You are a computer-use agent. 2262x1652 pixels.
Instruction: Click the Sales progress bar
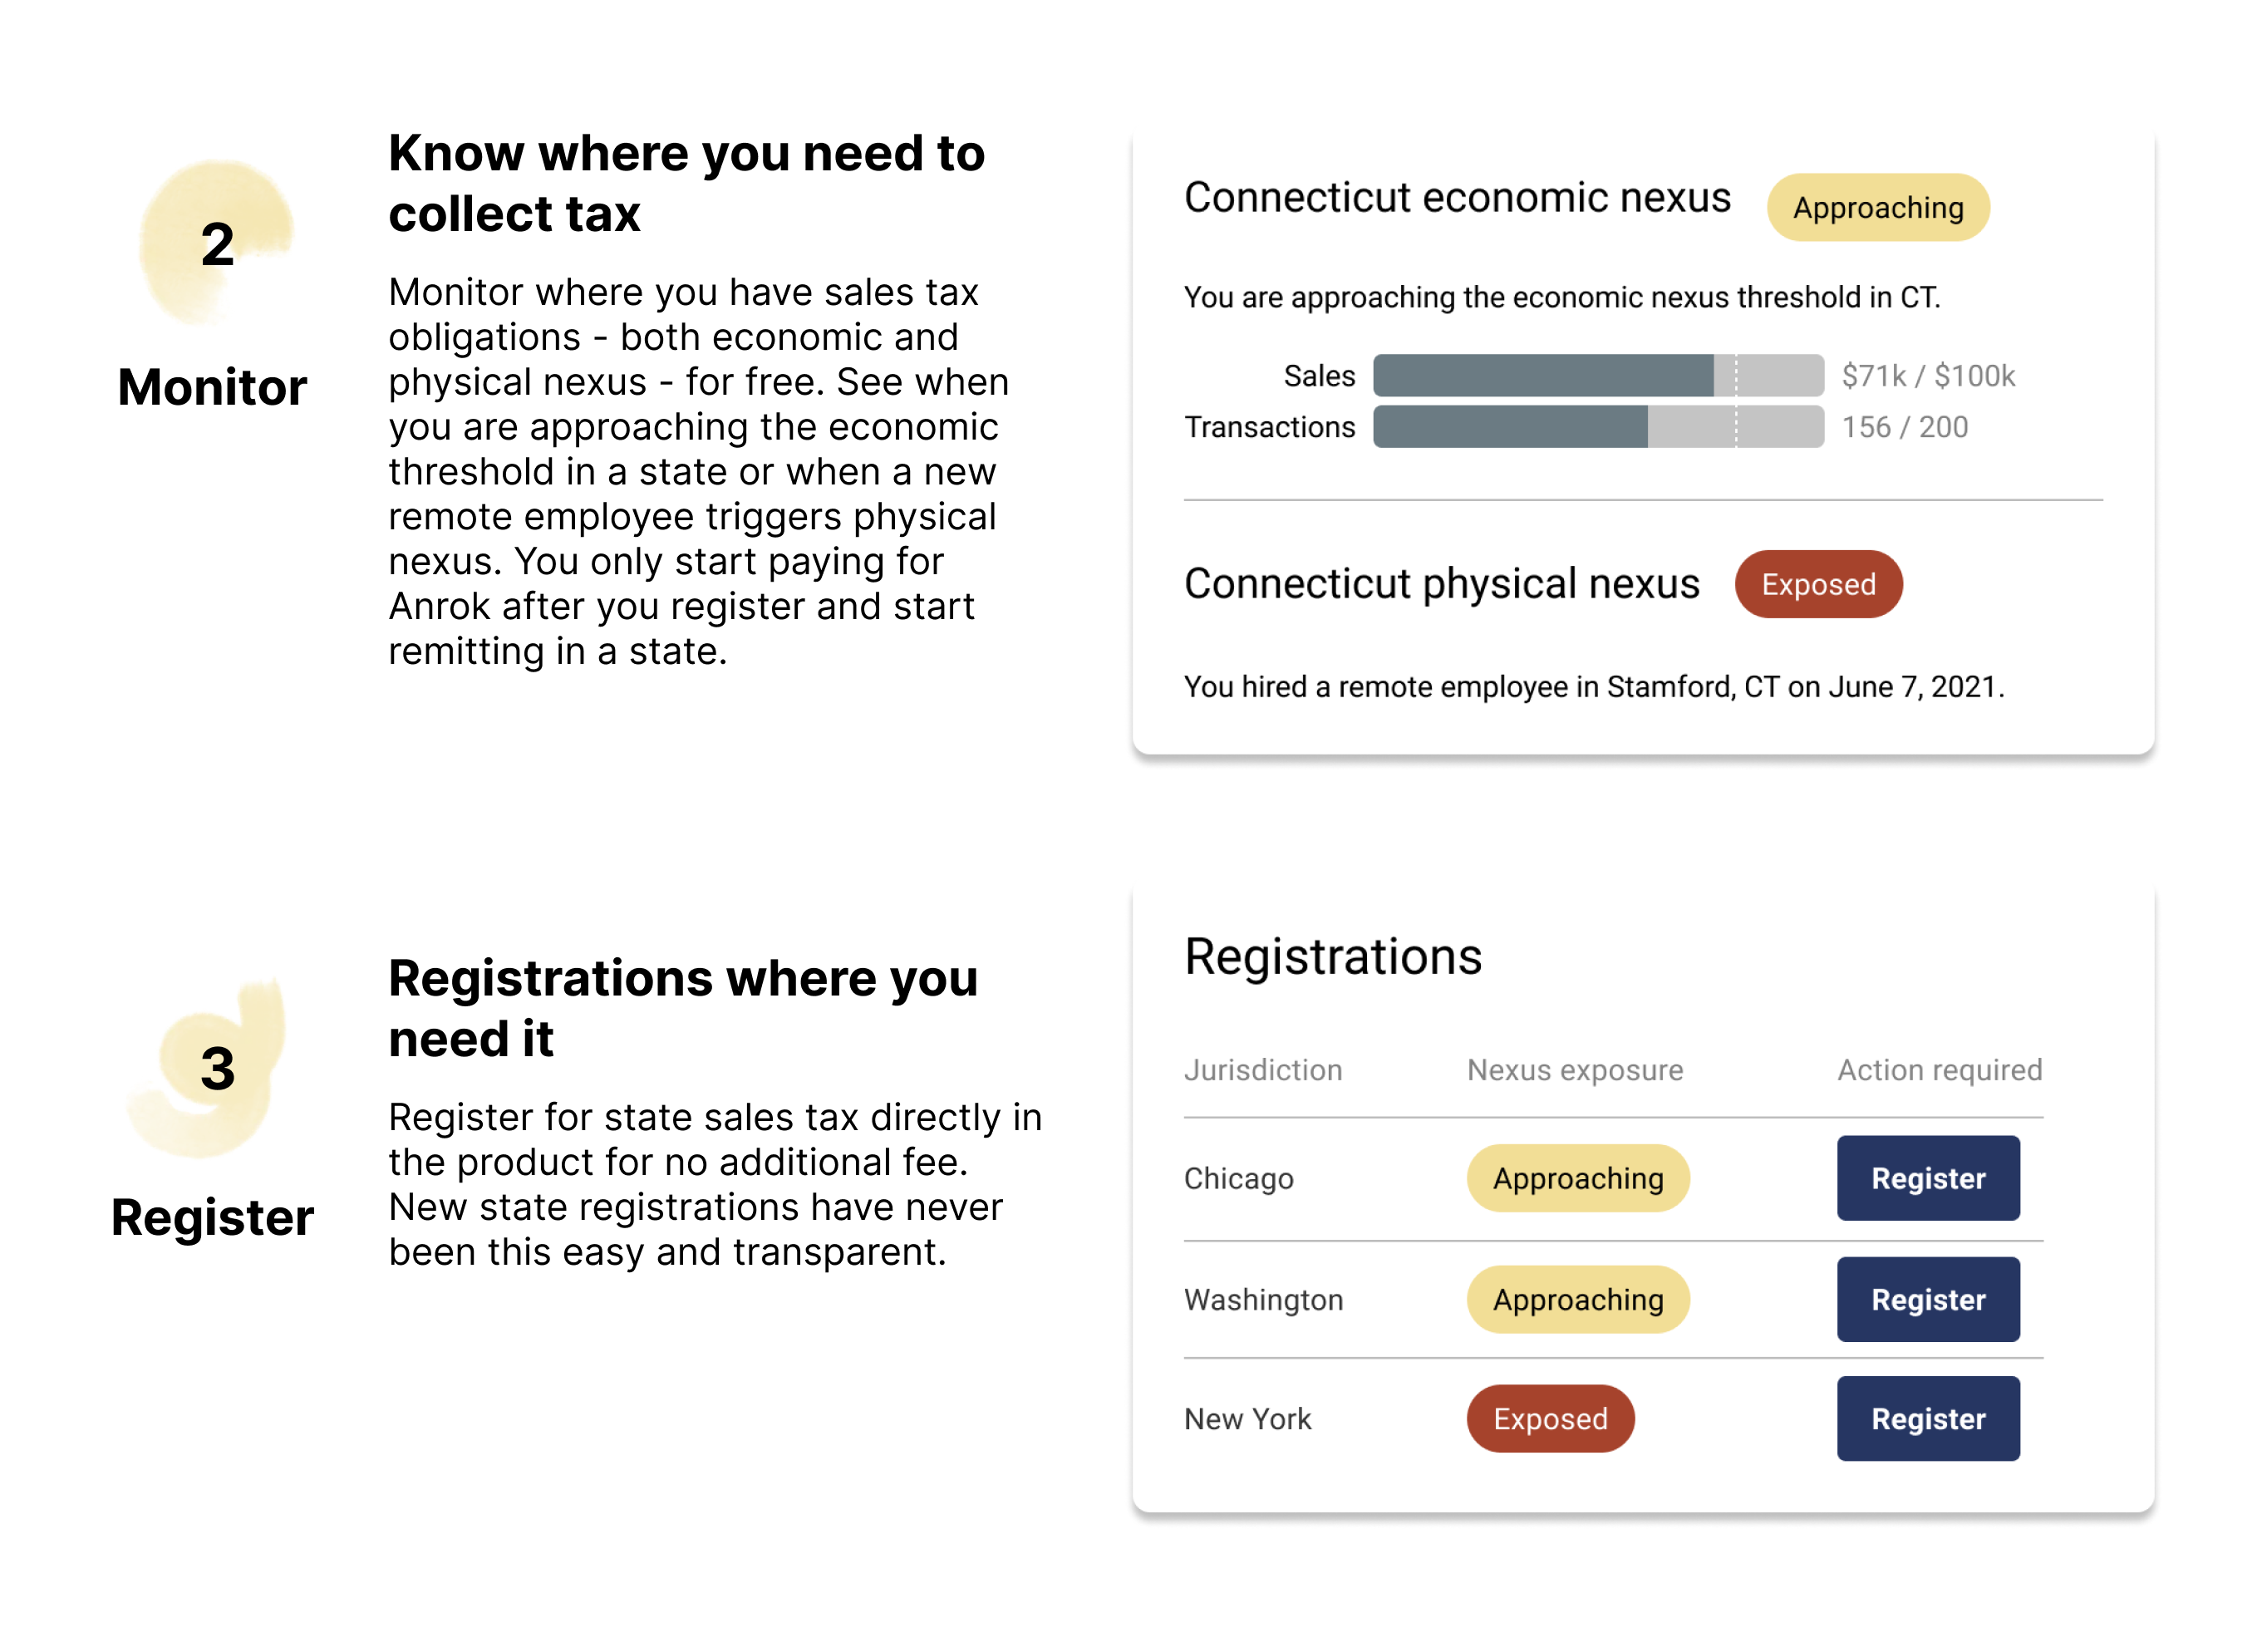pyautogui.click(x=1597, y=375)
